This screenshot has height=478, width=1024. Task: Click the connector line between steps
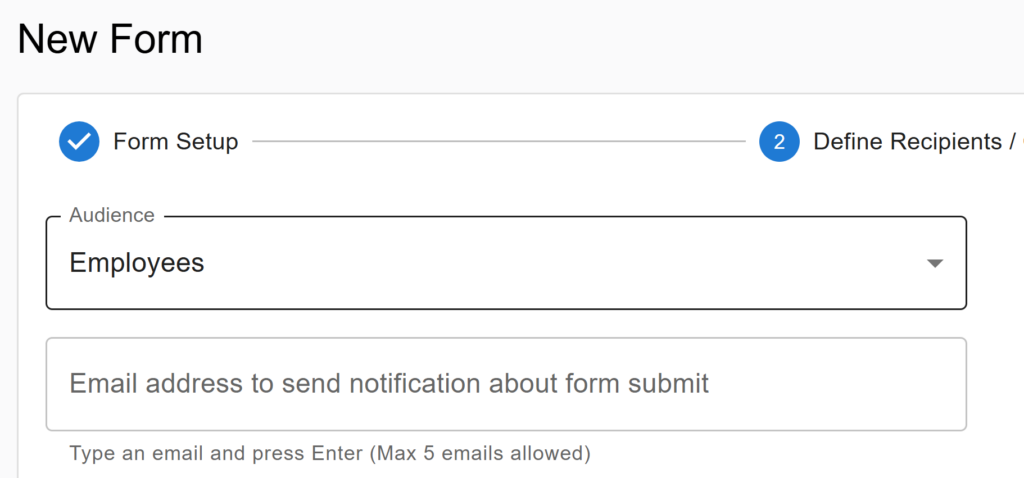[499, 141]
